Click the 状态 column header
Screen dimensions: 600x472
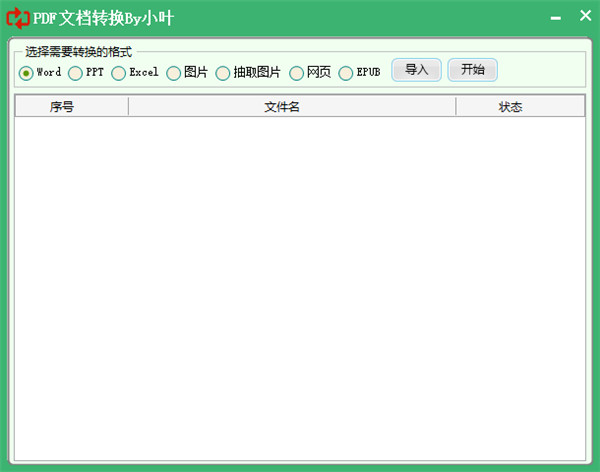pos(520,106)
